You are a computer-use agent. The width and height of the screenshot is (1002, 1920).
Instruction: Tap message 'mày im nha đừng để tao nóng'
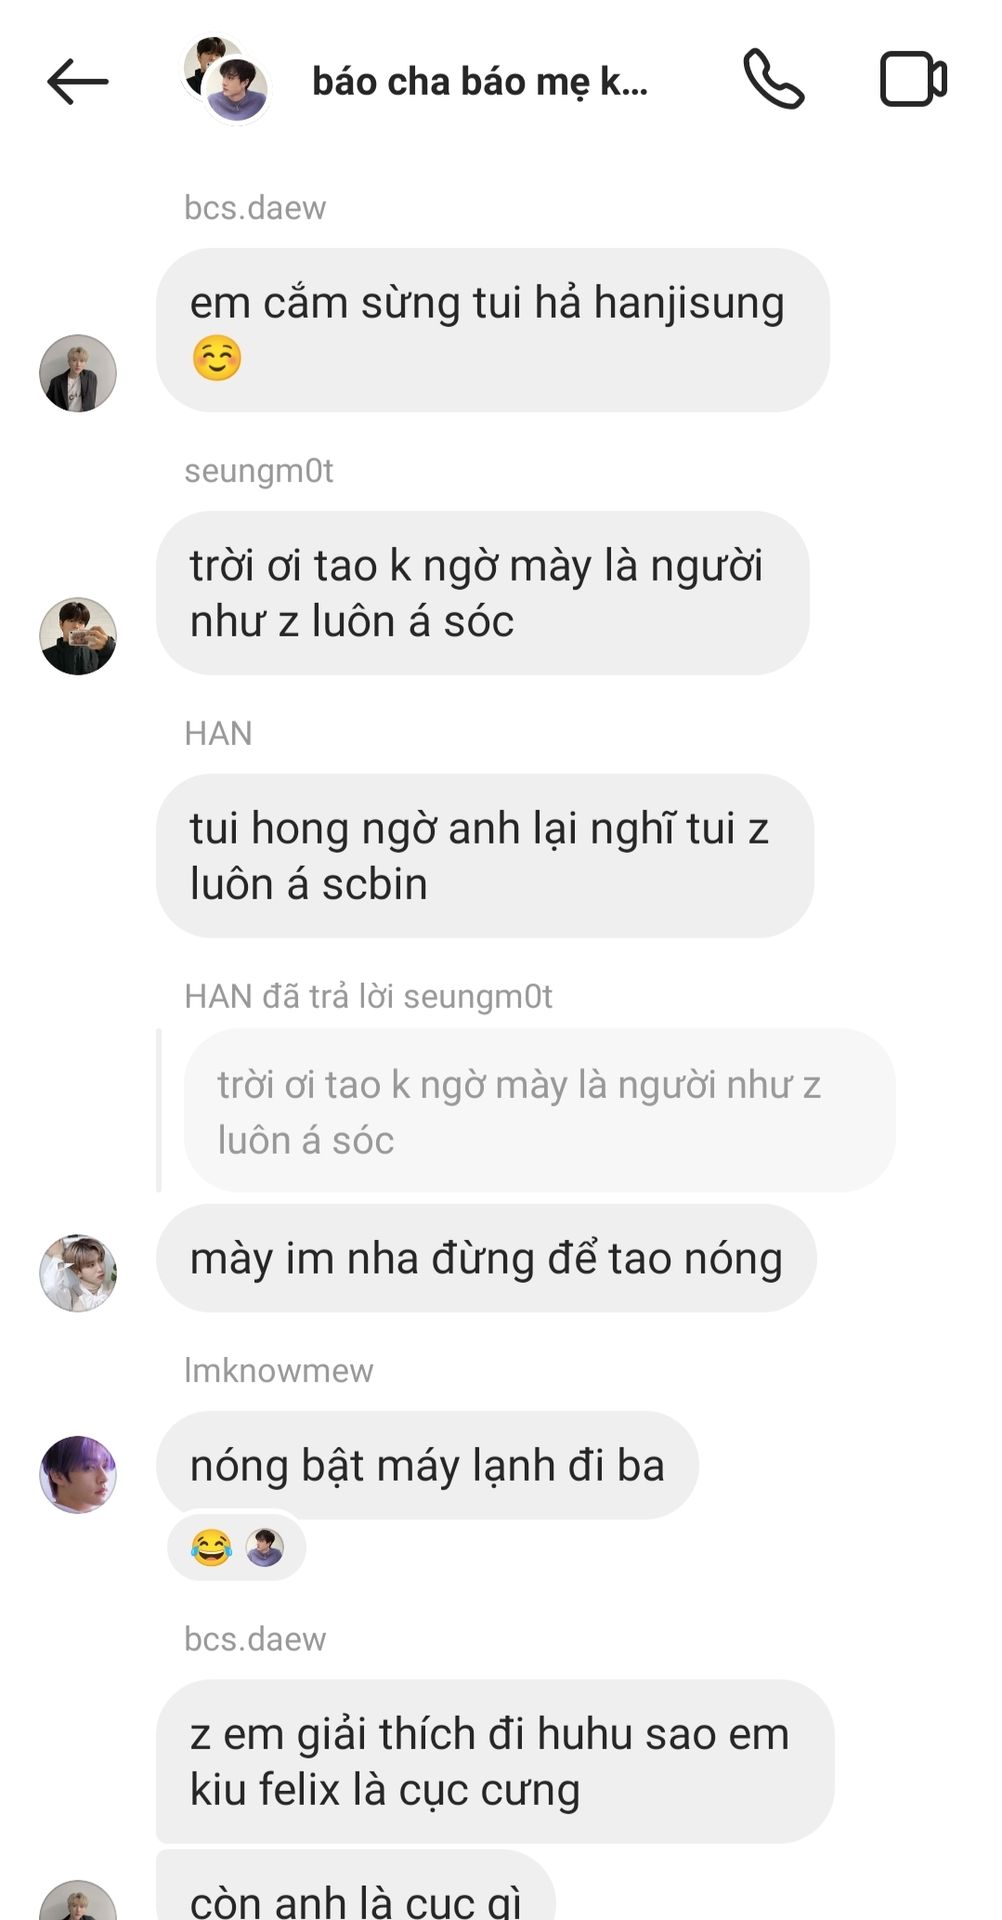(x=486, y=1259)
